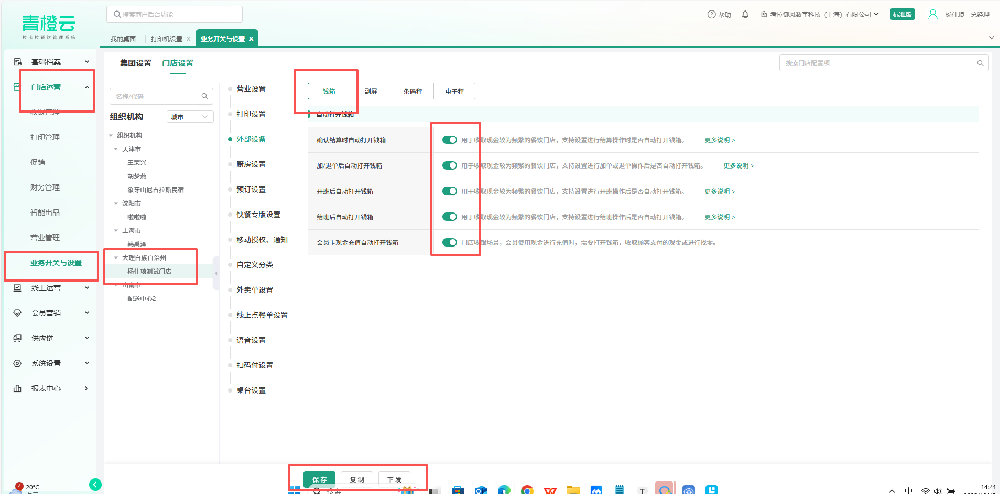
Task: Click the magnifier icon in organization search box
Action: tap(205, 96)
